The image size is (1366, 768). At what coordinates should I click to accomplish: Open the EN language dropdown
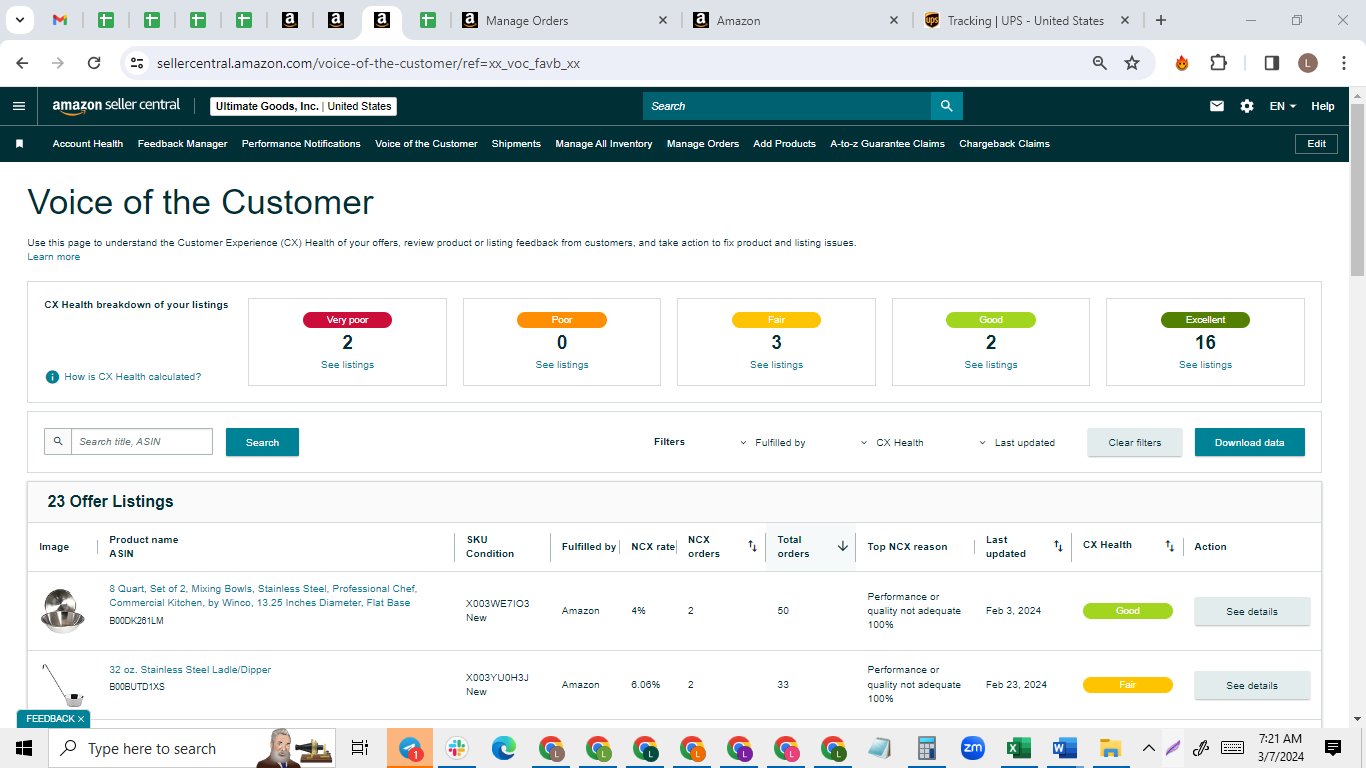(1283, 106)
